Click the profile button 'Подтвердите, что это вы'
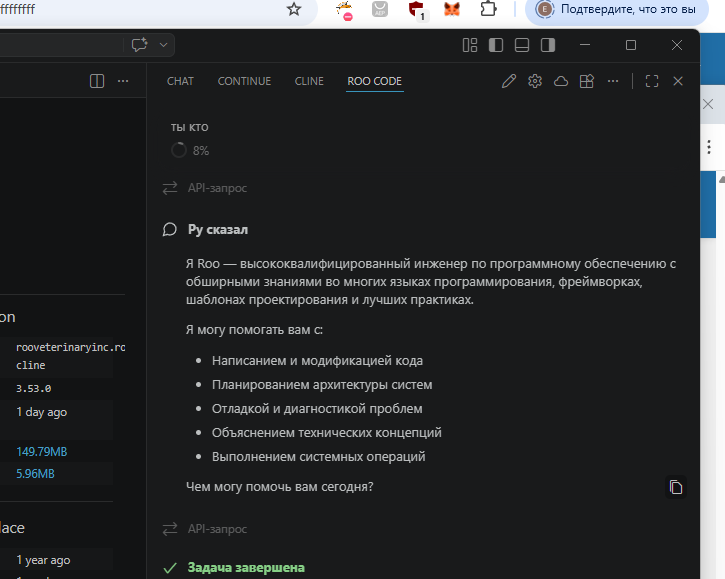 click(x=617, y=9)
